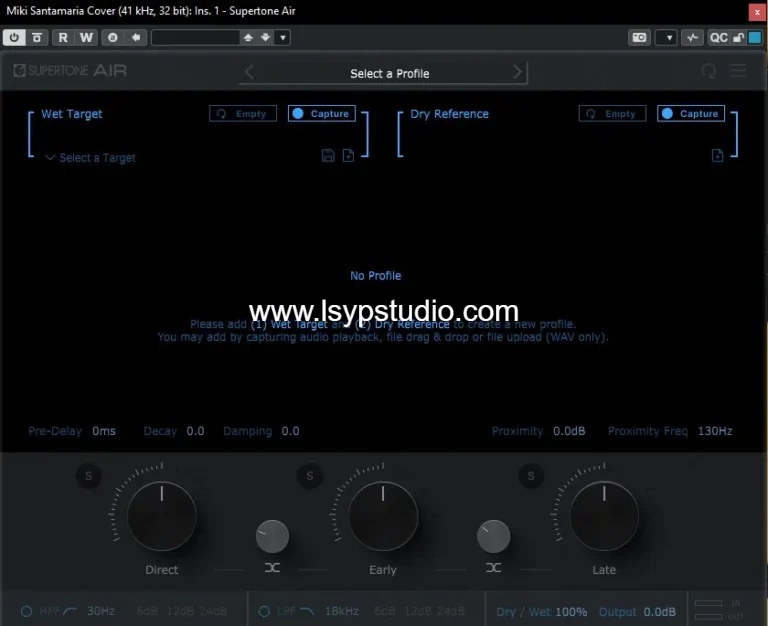
Task: Toggle the plugin power bypass button
Action: pyautogui.click(x=14, y=37)
